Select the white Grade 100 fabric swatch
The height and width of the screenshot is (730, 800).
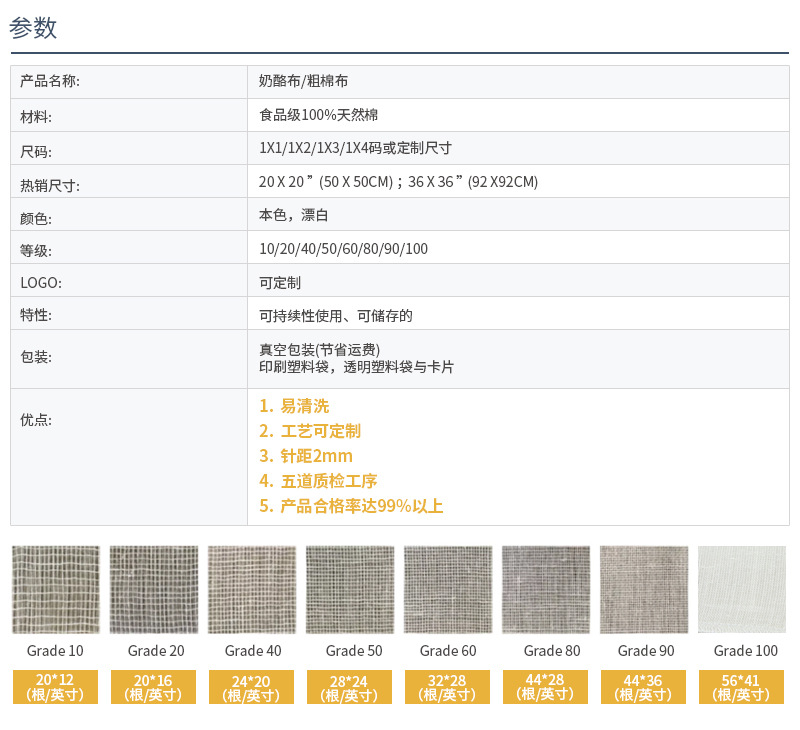741,589
